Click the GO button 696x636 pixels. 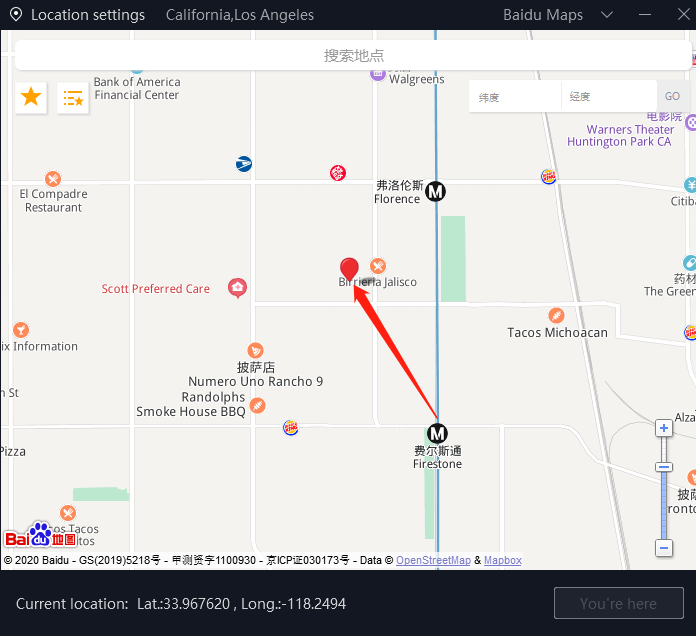672,96
